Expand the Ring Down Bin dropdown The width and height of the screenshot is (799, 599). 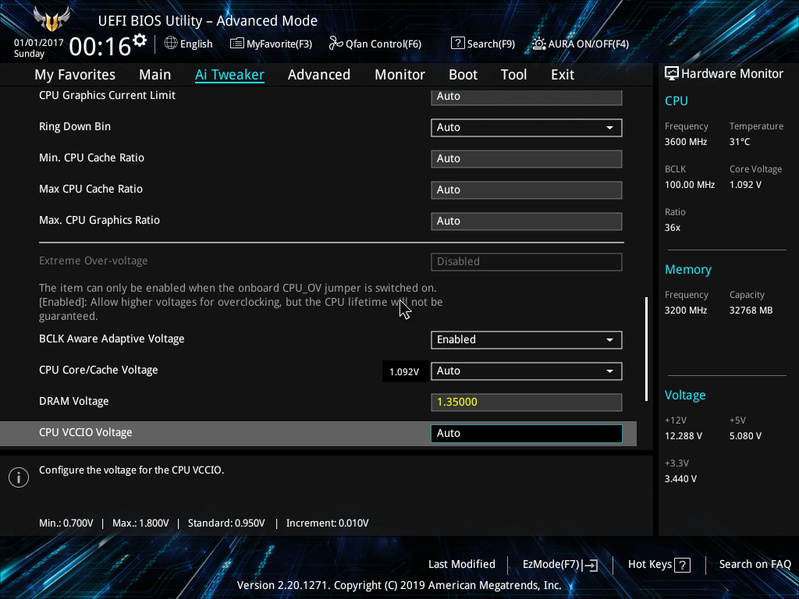[526, 127]
